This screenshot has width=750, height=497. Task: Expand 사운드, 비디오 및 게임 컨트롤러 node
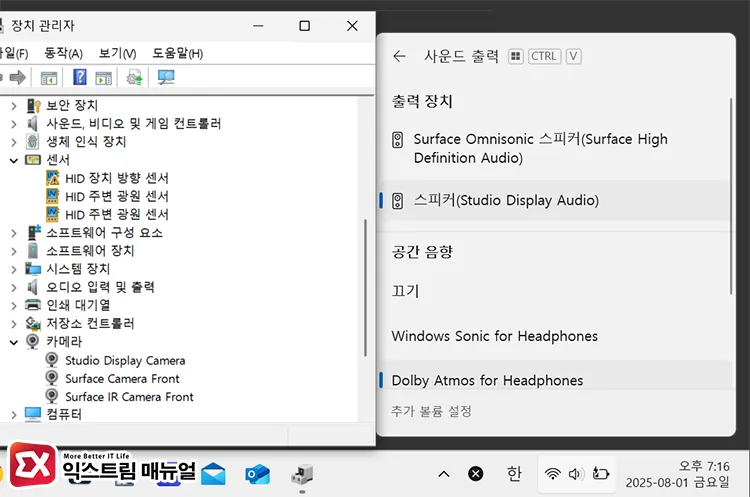click(14, 124)
